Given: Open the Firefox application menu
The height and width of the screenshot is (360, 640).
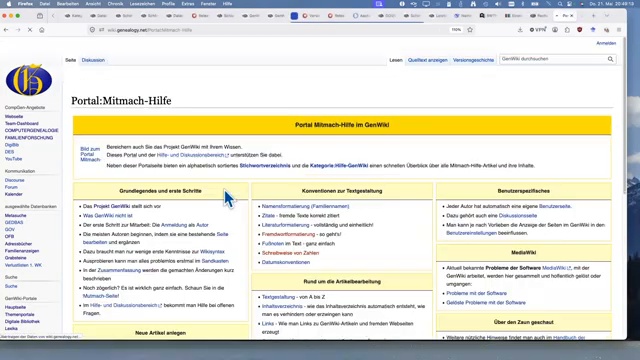Looking at the screenshot, I should (x=619, y=30).
